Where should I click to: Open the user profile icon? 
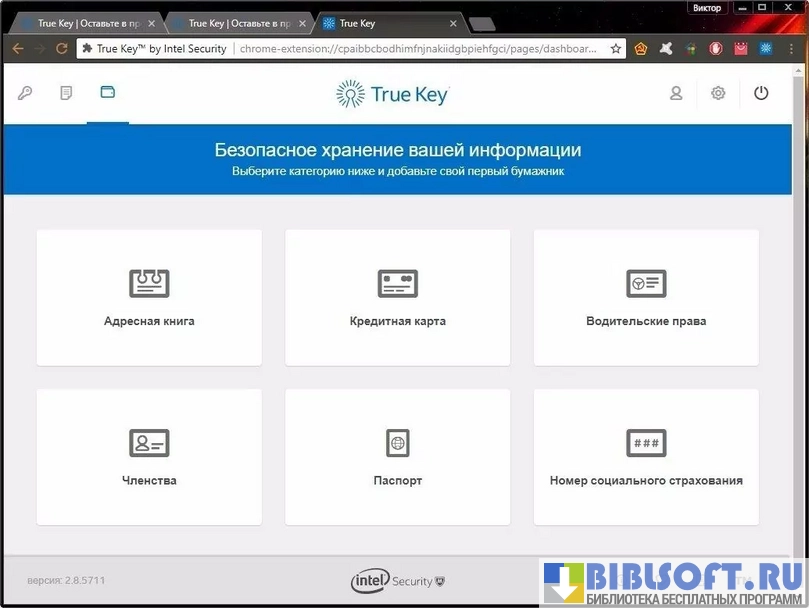[676, 93]
